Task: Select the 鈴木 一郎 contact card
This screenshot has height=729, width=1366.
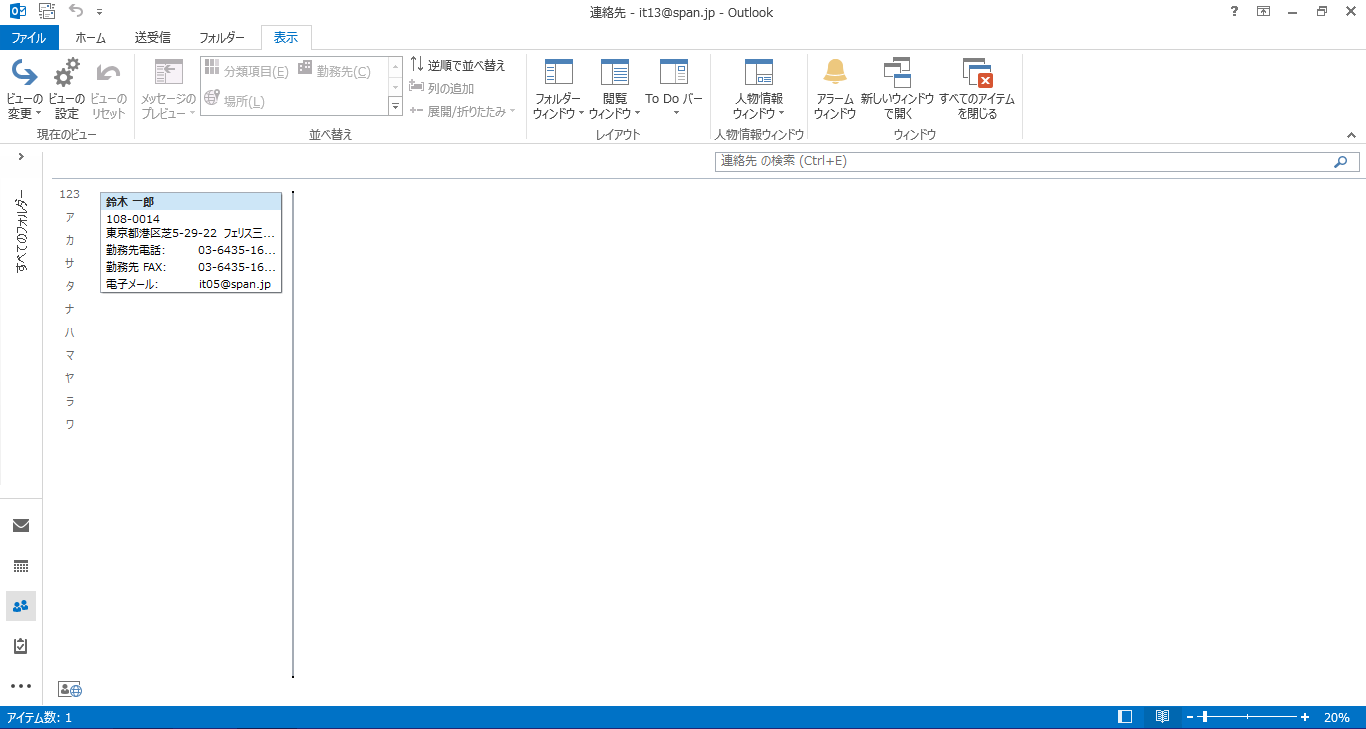Action: click(191, 242)
